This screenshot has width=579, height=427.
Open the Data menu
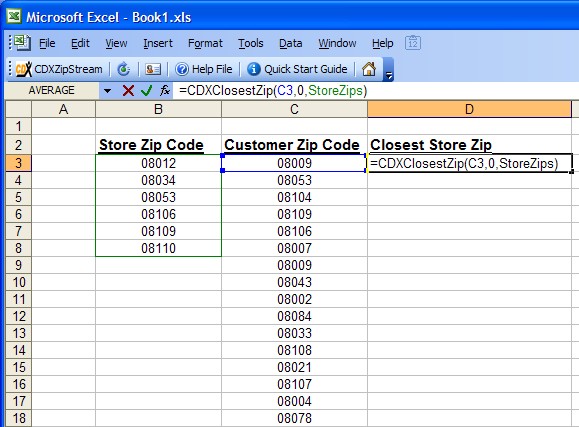[x=291, y=43]
